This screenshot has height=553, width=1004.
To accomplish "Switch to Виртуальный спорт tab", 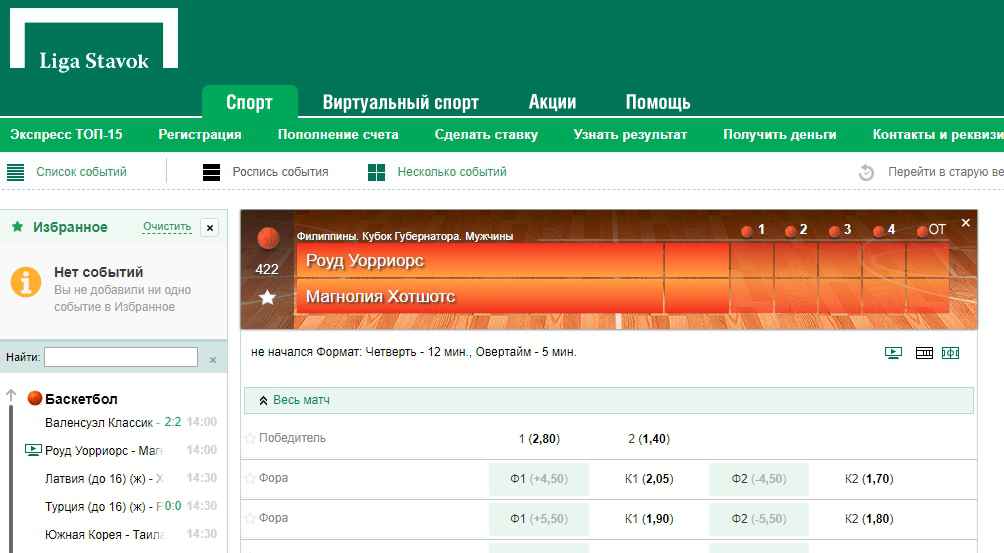I will coord(401,102).
